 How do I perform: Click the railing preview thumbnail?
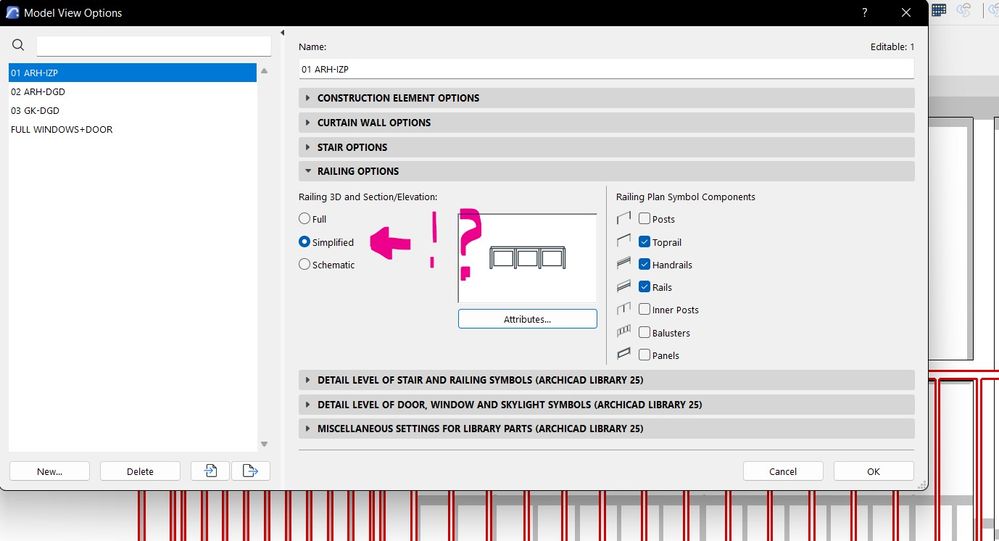528,257
